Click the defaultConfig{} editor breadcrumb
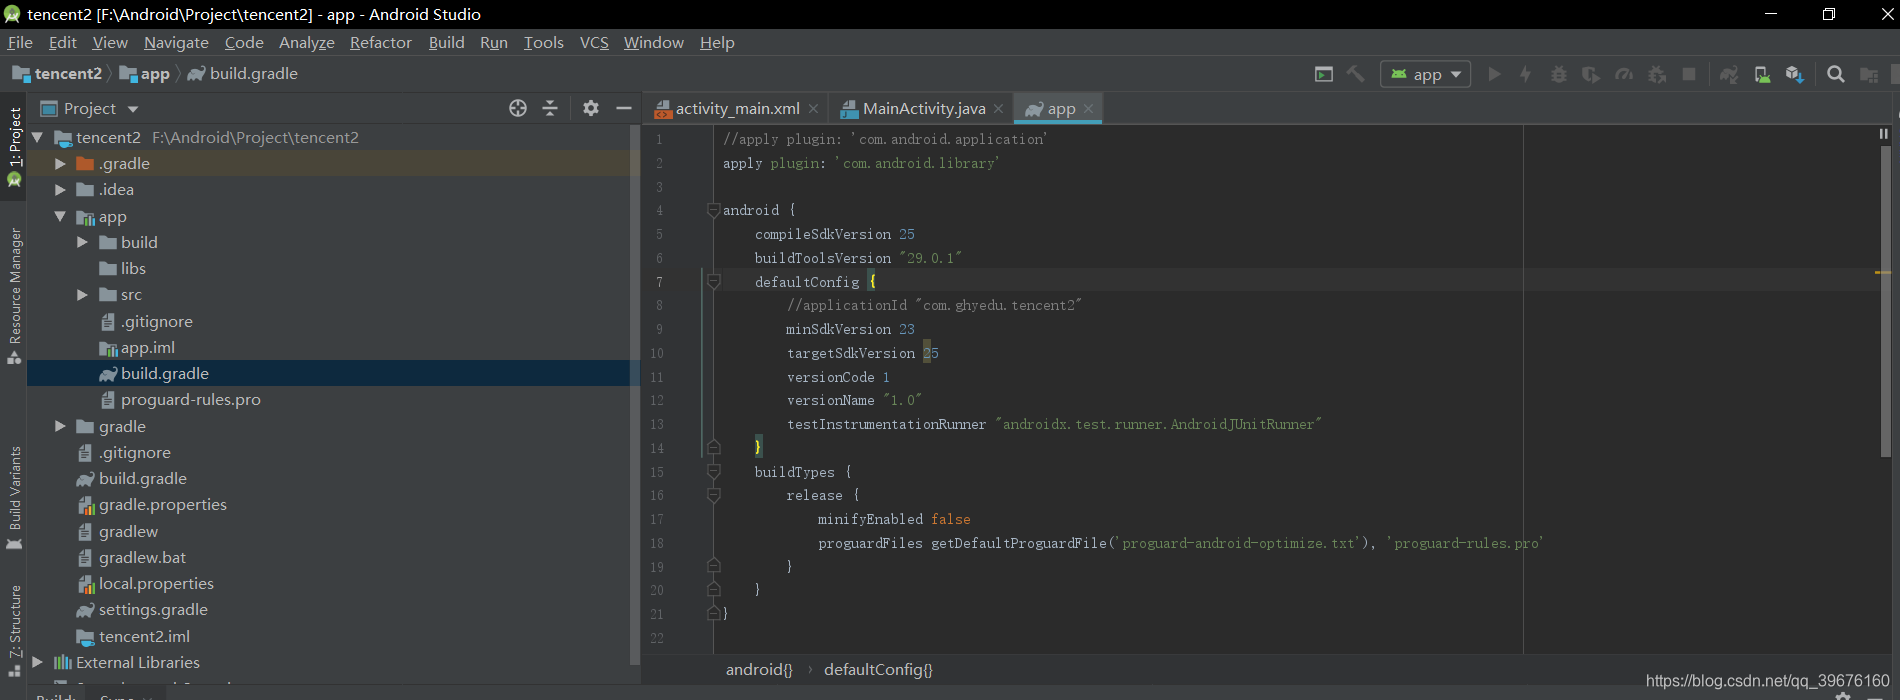The height and width of the screenshot is (700, 1900). [878, 670]
